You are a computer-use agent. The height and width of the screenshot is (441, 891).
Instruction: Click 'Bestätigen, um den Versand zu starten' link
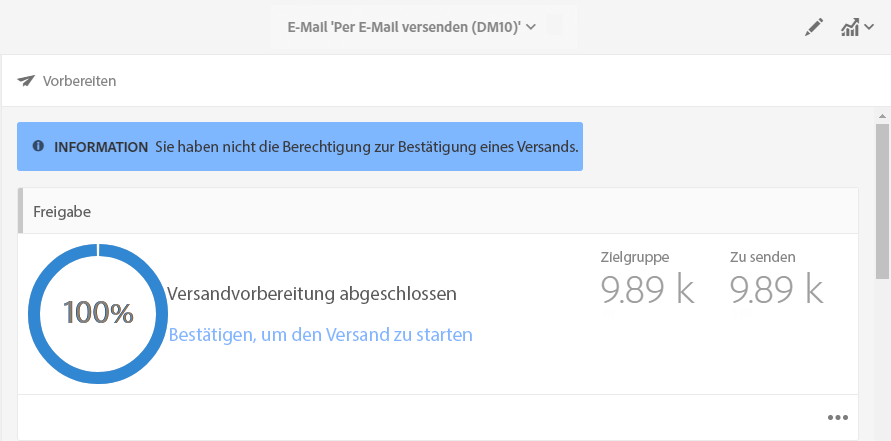(320, 335)
